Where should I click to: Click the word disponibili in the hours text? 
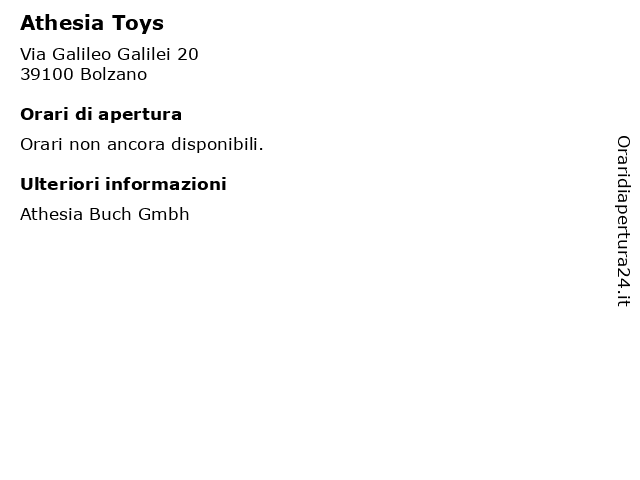(x=217, y=144)
